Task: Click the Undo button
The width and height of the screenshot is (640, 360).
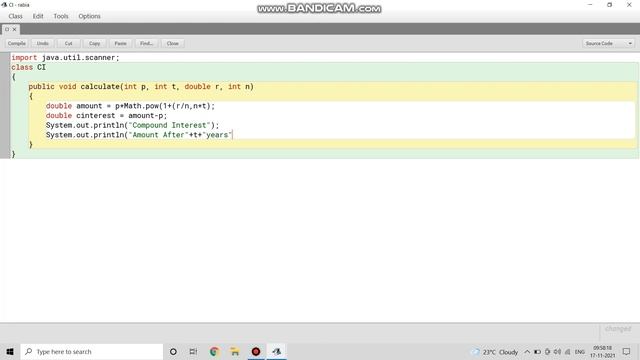Action: click(x=42, y=43)
